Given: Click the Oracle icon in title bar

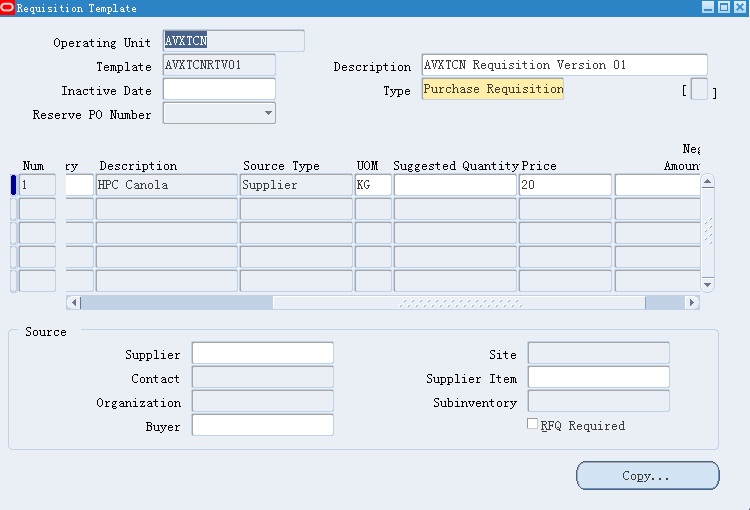Looking at the screenshot, I should (x=8, y=8).
